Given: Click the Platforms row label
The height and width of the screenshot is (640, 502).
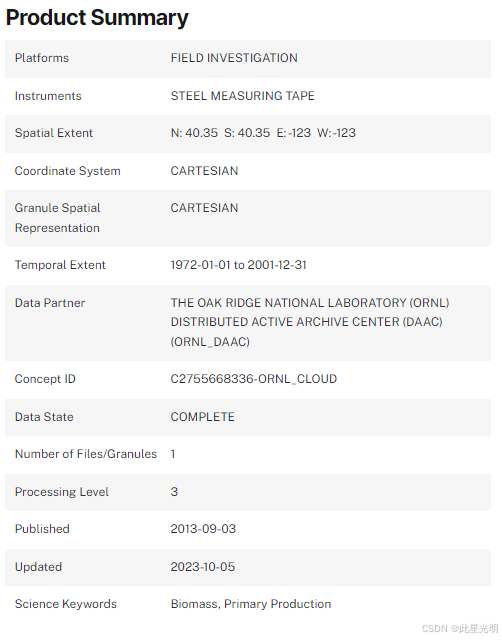Looking at the screenshot, I should point(42,58).
